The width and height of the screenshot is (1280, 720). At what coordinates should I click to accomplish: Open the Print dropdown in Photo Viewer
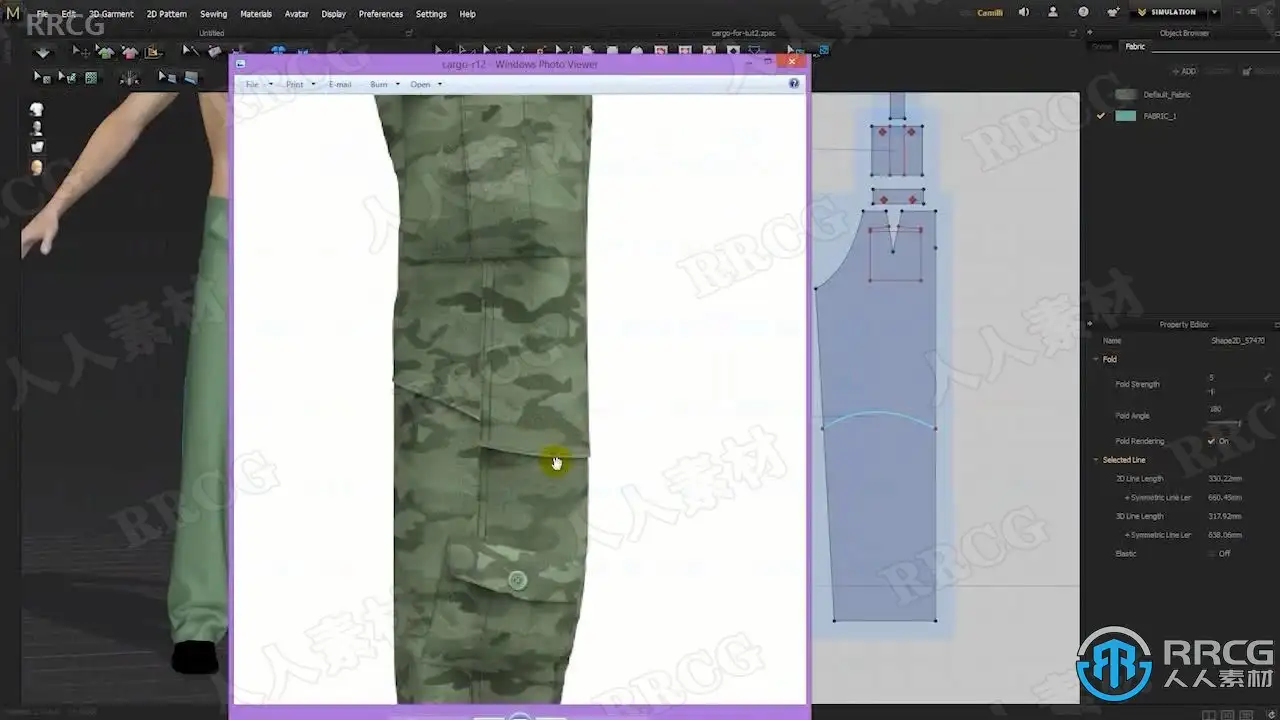pos(300,84)
